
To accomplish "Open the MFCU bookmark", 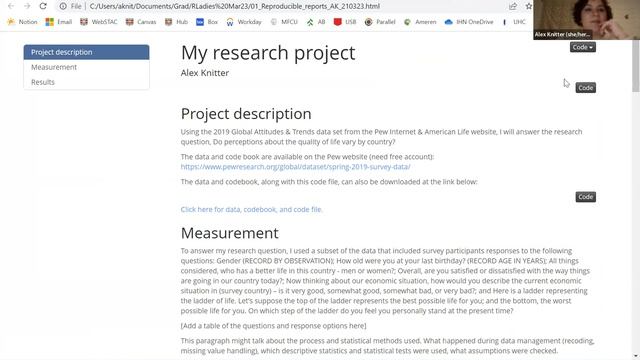I will pyautogui.click(x=284, y=22).
